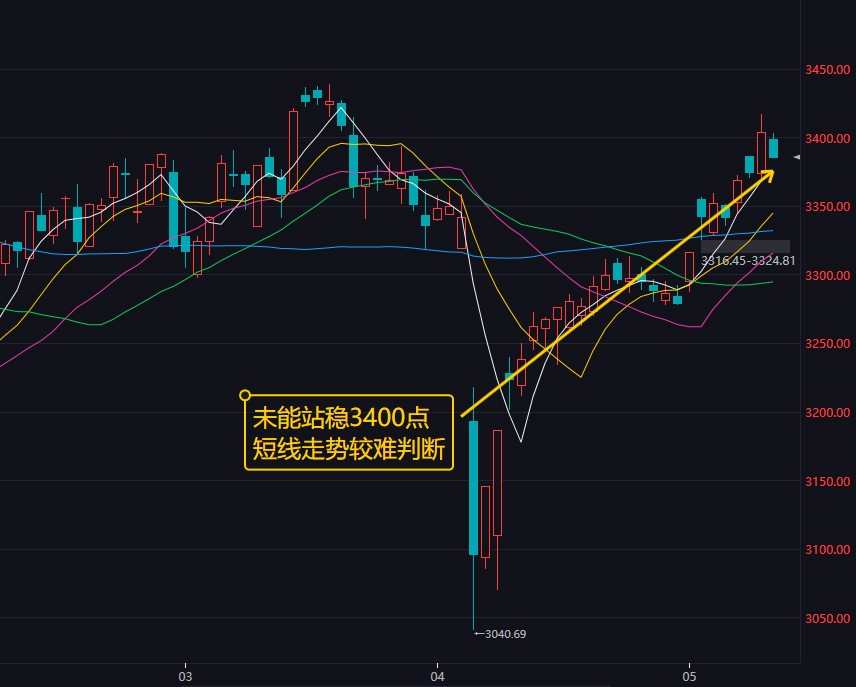Click the 3450.00 price axis label
Image resolution: width=856 pixels, height=687 pixels.
pos(828,70)
